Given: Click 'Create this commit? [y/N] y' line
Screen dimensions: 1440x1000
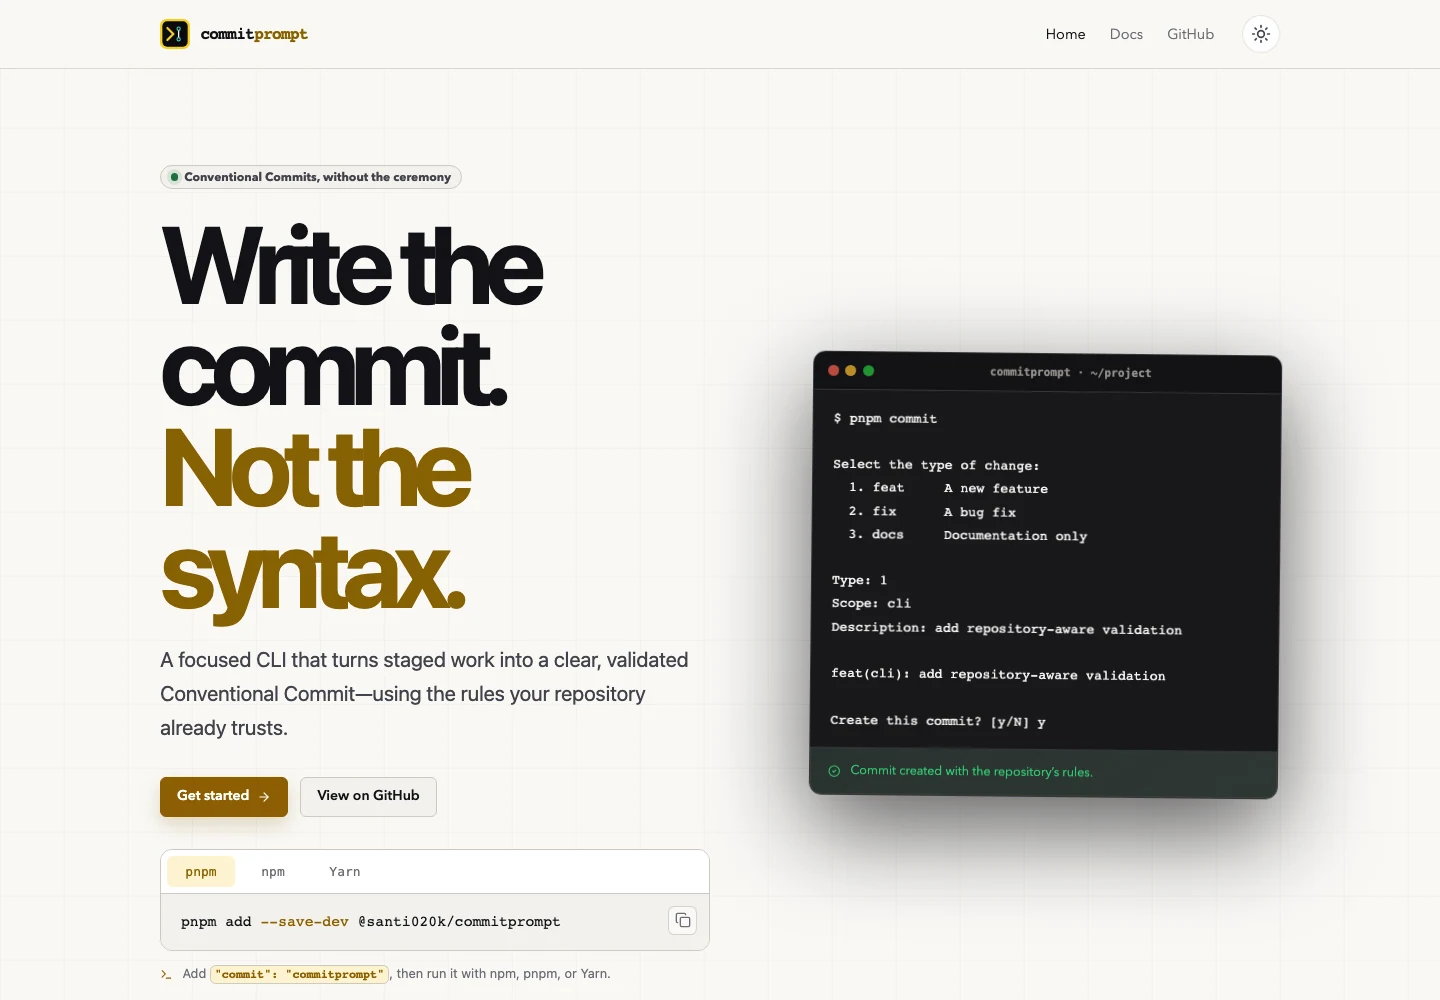Looking at the screenshot, I should 938,721.
